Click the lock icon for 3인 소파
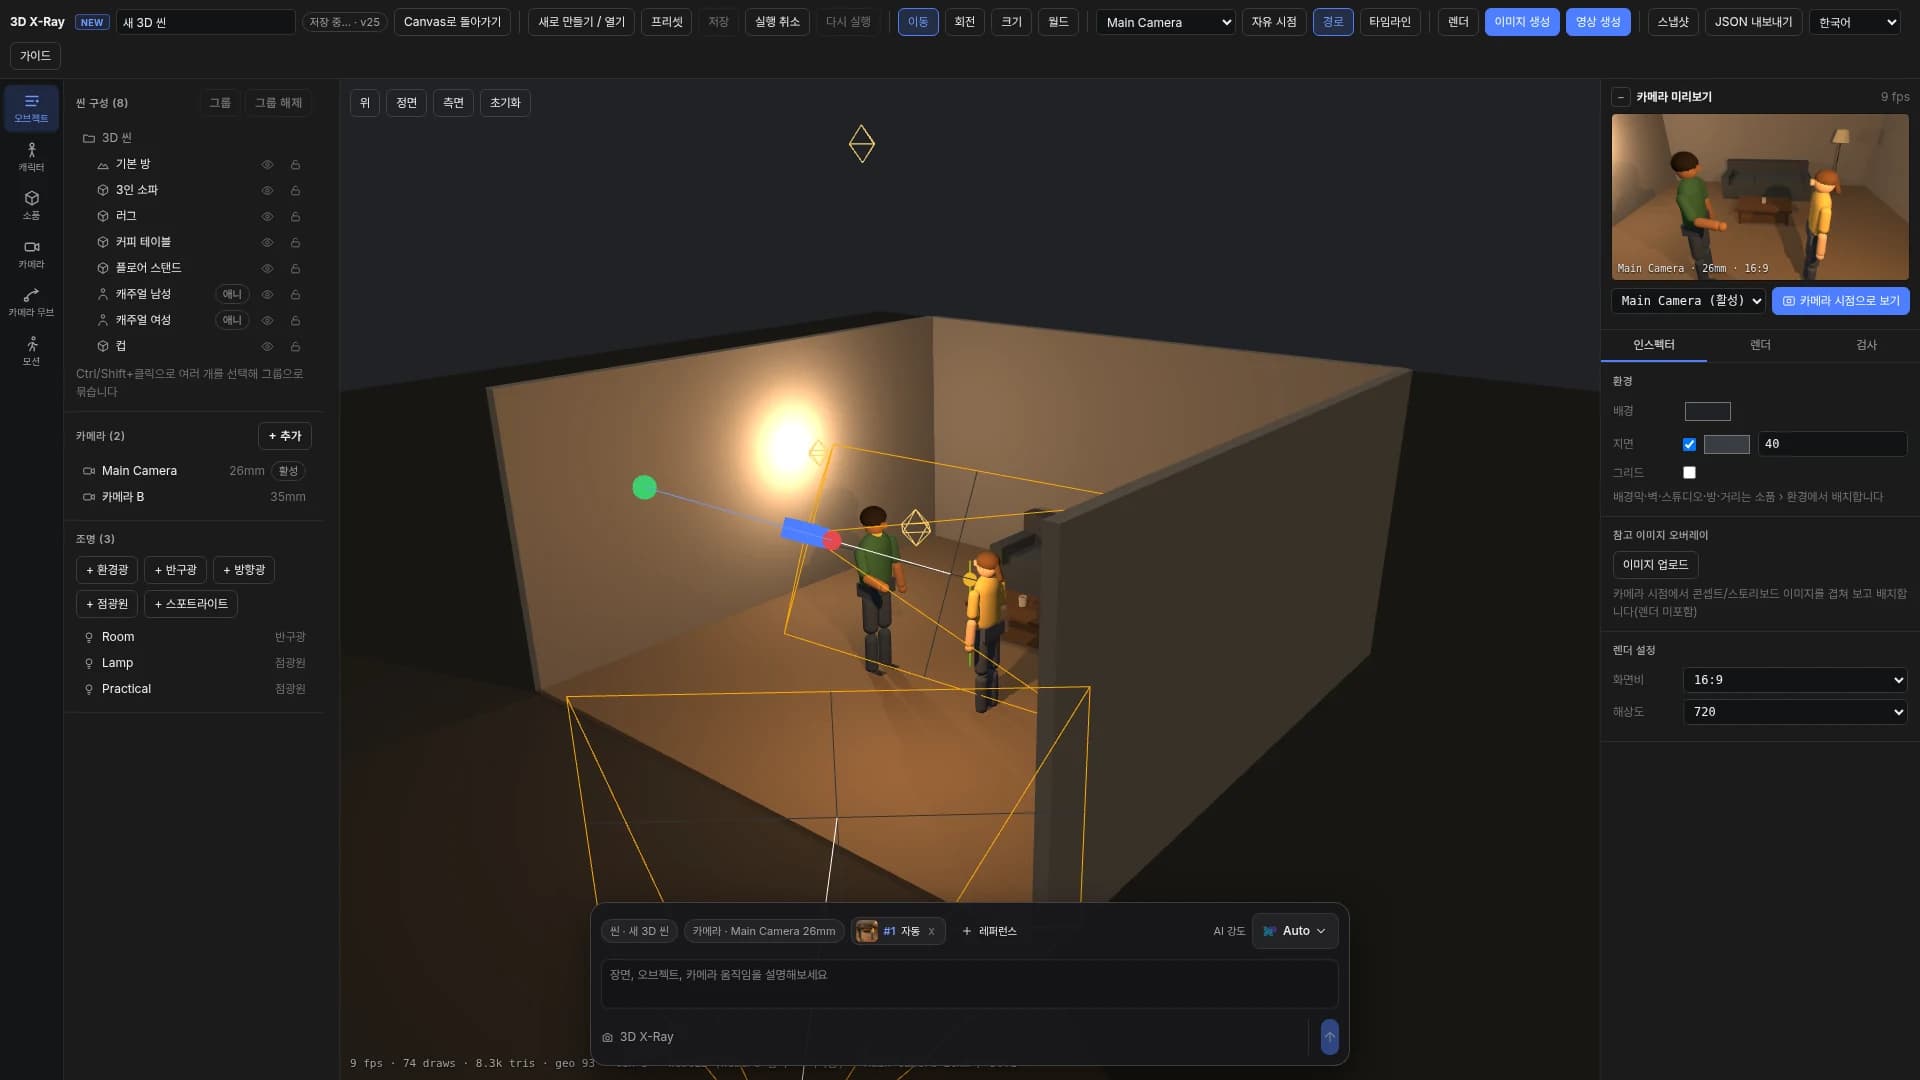Image resolution: width=1920 pixels, height=1080 pixels. pyautogui.click(x=295, y=190)
